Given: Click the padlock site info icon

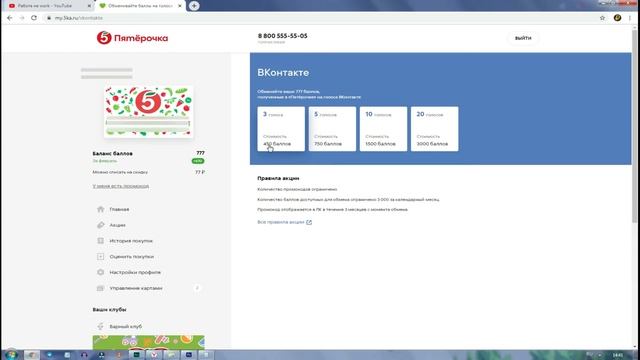Looking at the screenshot, I should 49,18.
